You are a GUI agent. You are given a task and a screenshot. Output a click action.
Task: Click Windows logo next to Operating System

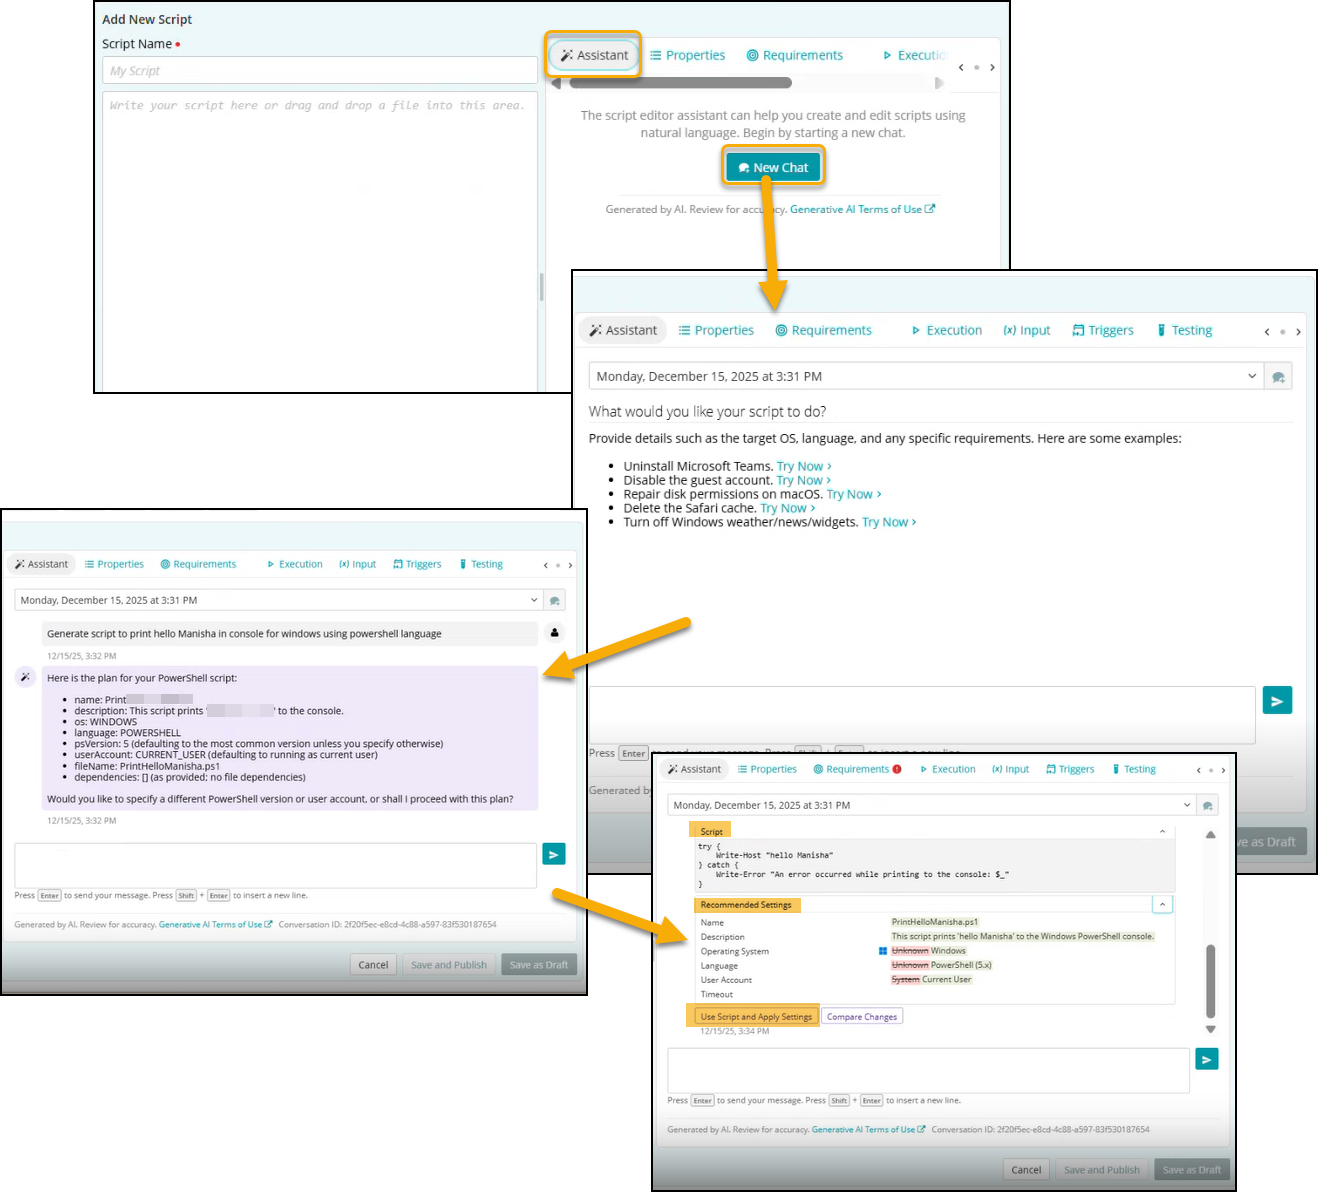tap(883, 951)
